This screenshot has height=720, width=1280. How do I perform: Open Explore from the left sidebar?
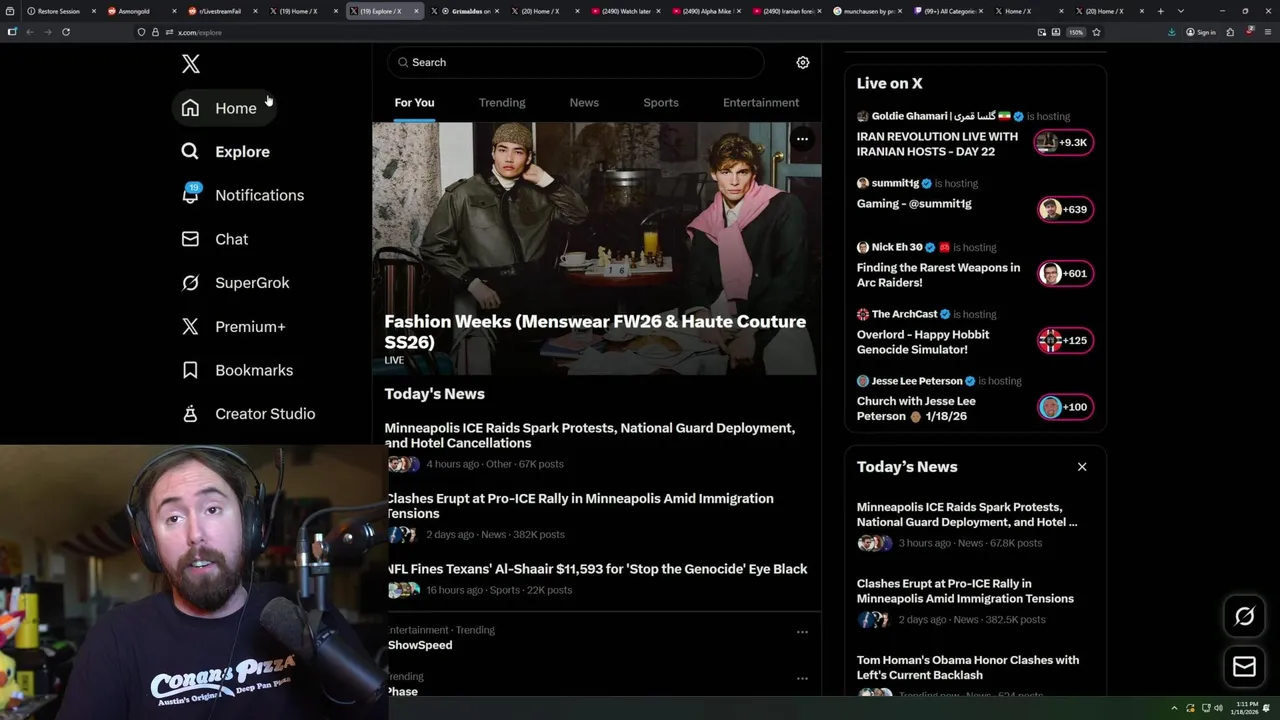[x=225, y=152]
